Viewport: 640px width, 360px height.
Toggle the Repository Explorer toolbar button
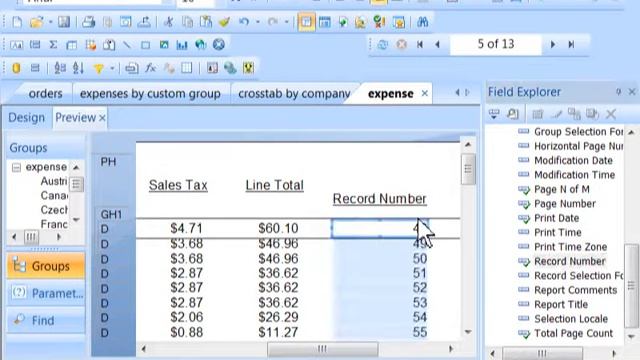(361, 22)
